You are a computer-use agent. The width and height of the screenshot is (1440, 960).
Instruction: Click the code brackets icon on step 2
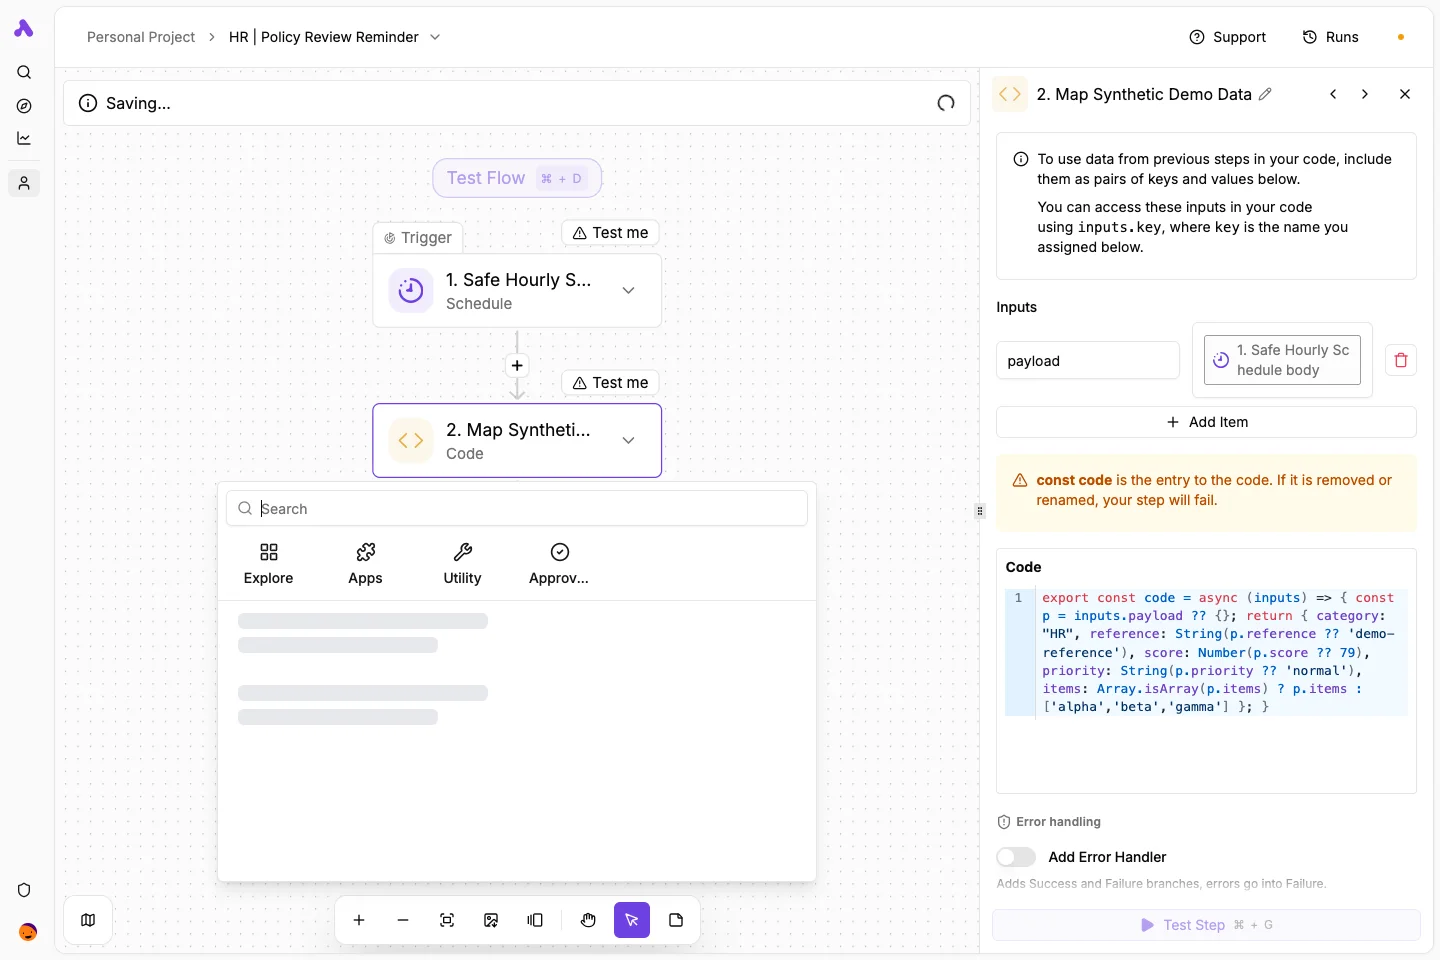pos(411,441)
